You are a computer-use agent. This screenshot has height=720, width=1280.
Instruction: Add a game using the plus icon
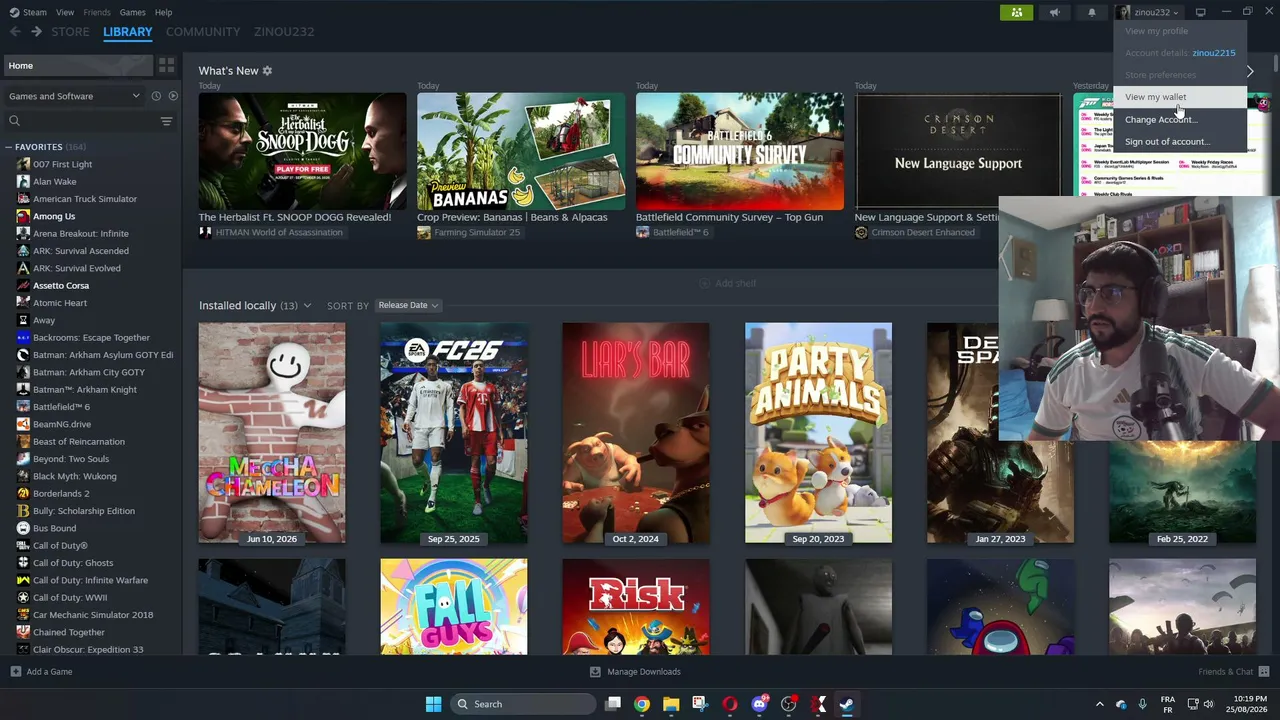click(15, 672)
